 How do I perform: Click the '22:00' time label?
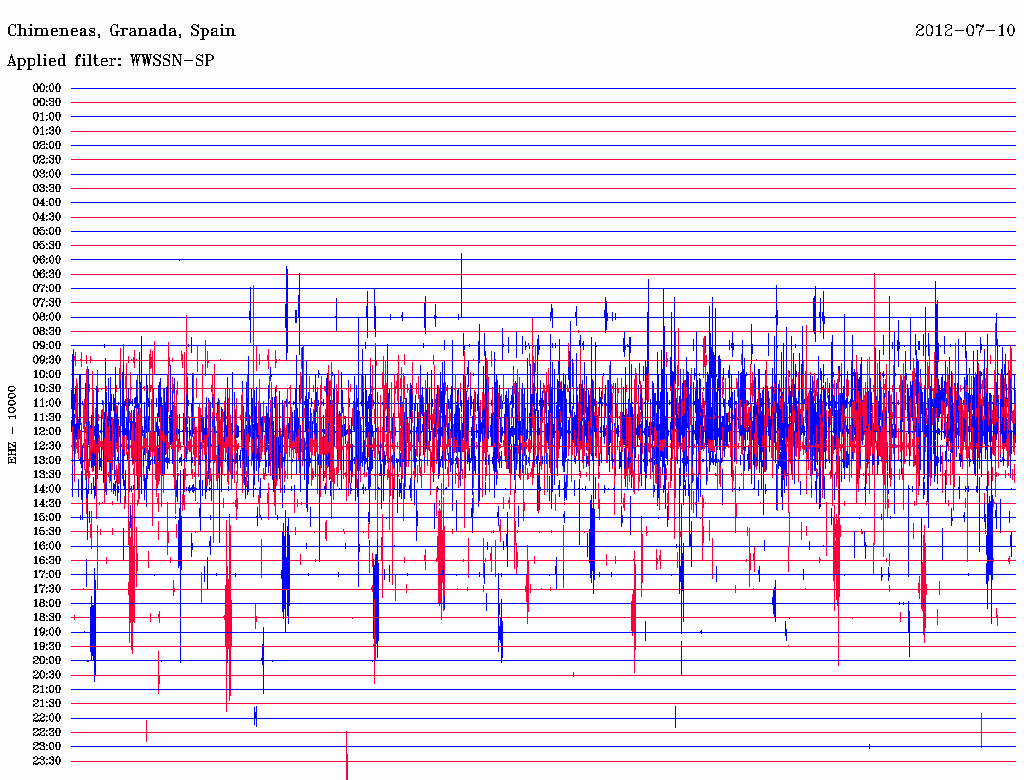pos(46,718)
